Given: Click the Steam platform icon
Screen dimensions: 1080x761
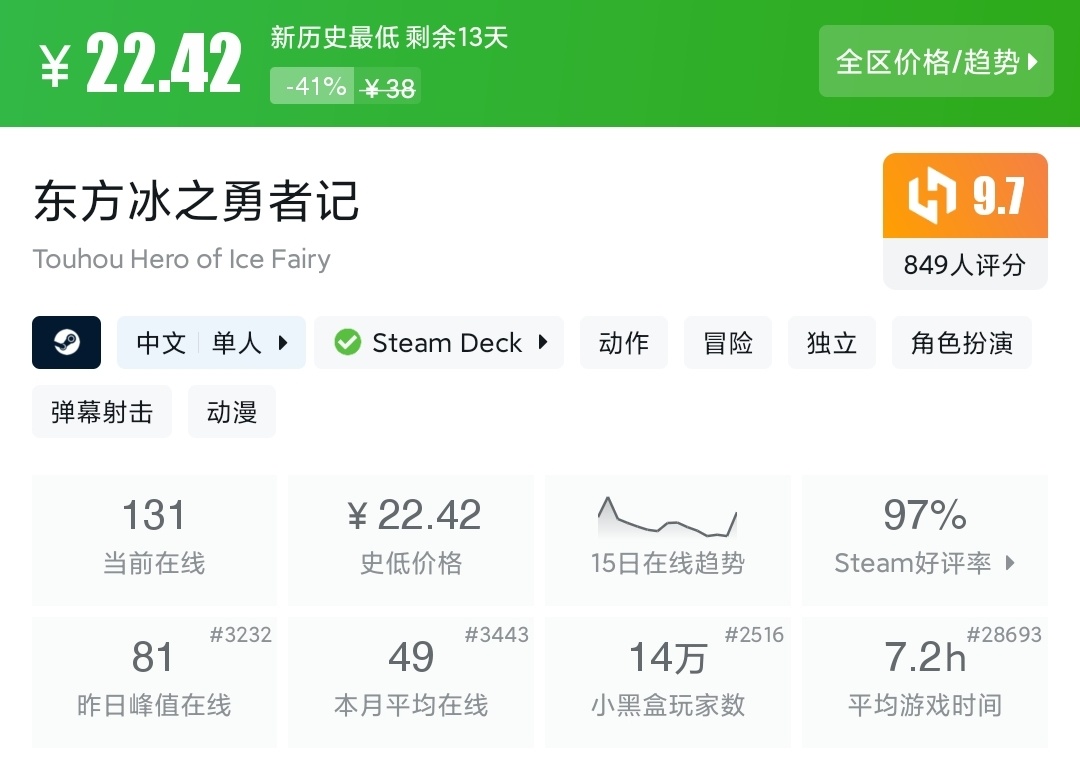Looking at the screenshot, I should pyautogui.click(x=67, y=343).
